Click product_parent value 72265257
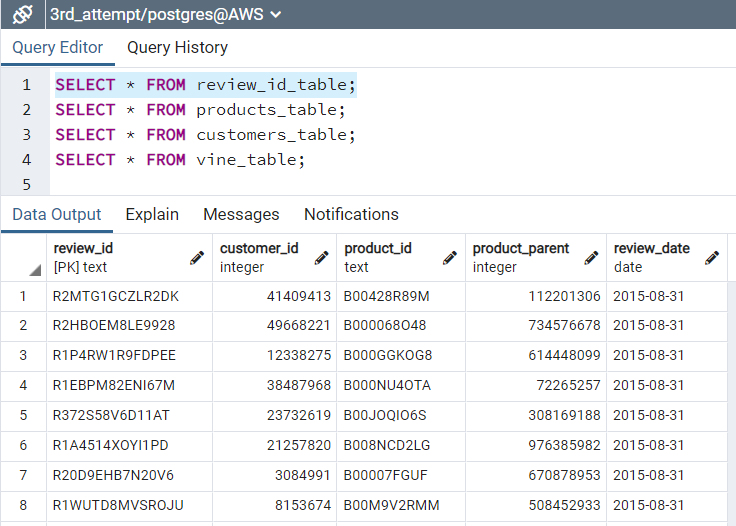Screen dimensions: 736x526 click(536, 385)
